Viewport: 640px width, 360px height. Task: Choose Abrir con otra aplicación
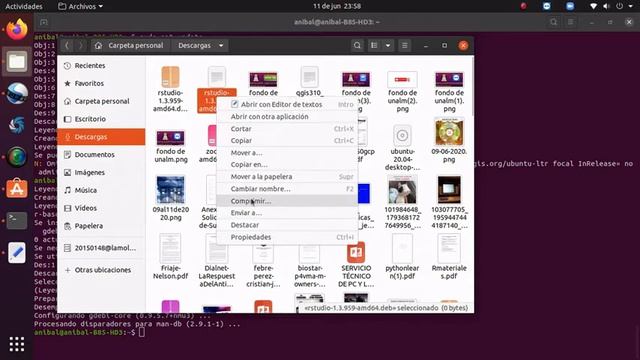pos(287,117)
